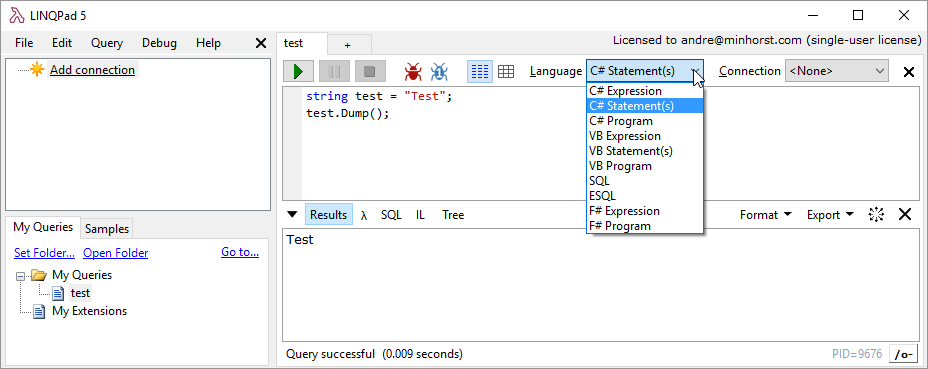The width and height of the screenshot is (928, 369).
Task: Collapse the My Queries tree node
Action: point(20,275)
